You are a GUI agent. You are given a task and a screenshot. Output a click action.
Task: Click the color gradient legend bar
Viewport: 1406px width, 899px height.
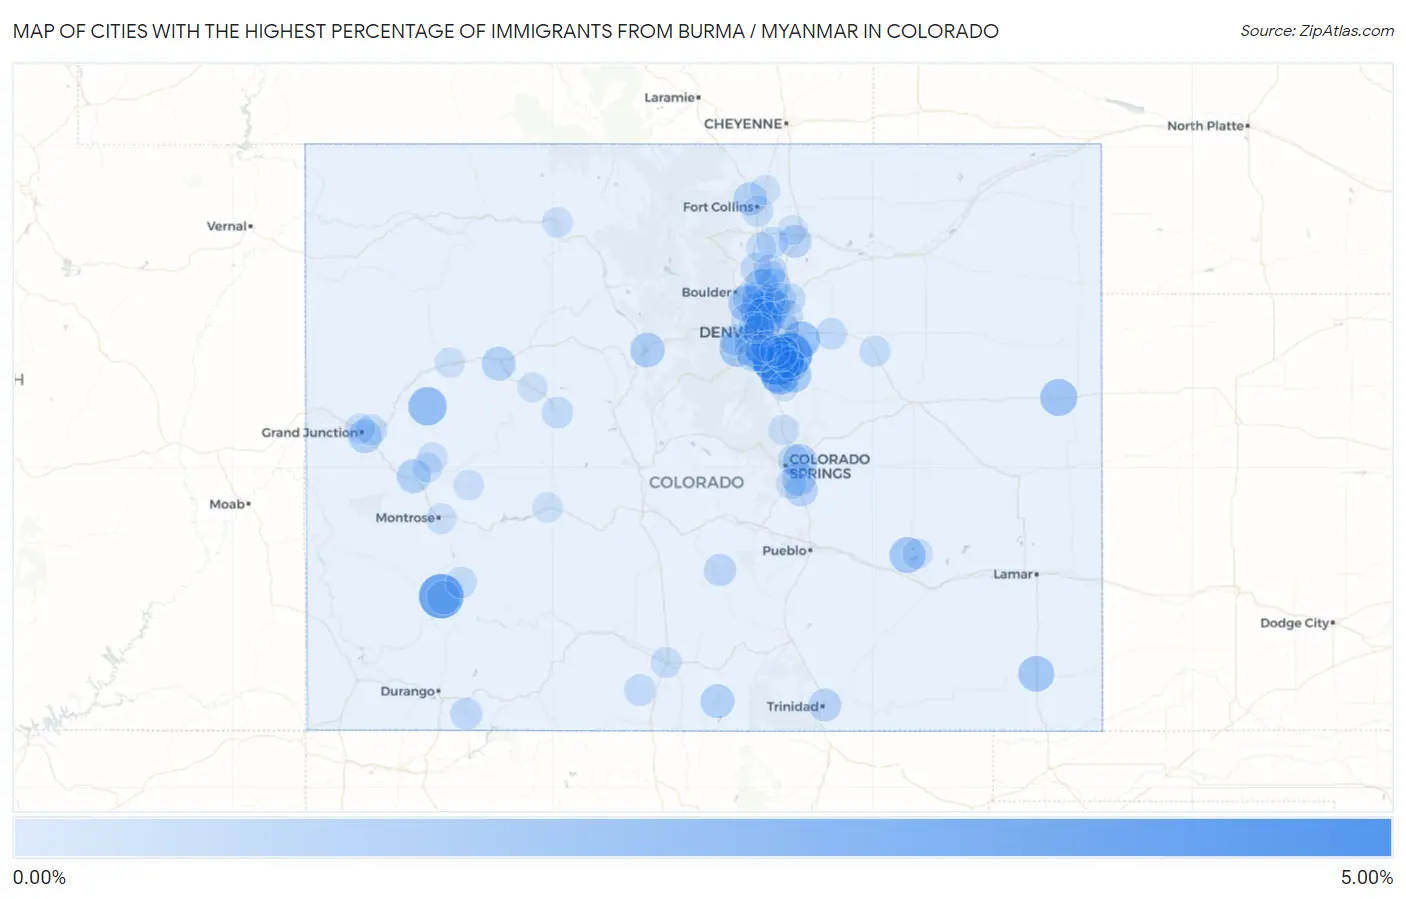tap(702, 838)
